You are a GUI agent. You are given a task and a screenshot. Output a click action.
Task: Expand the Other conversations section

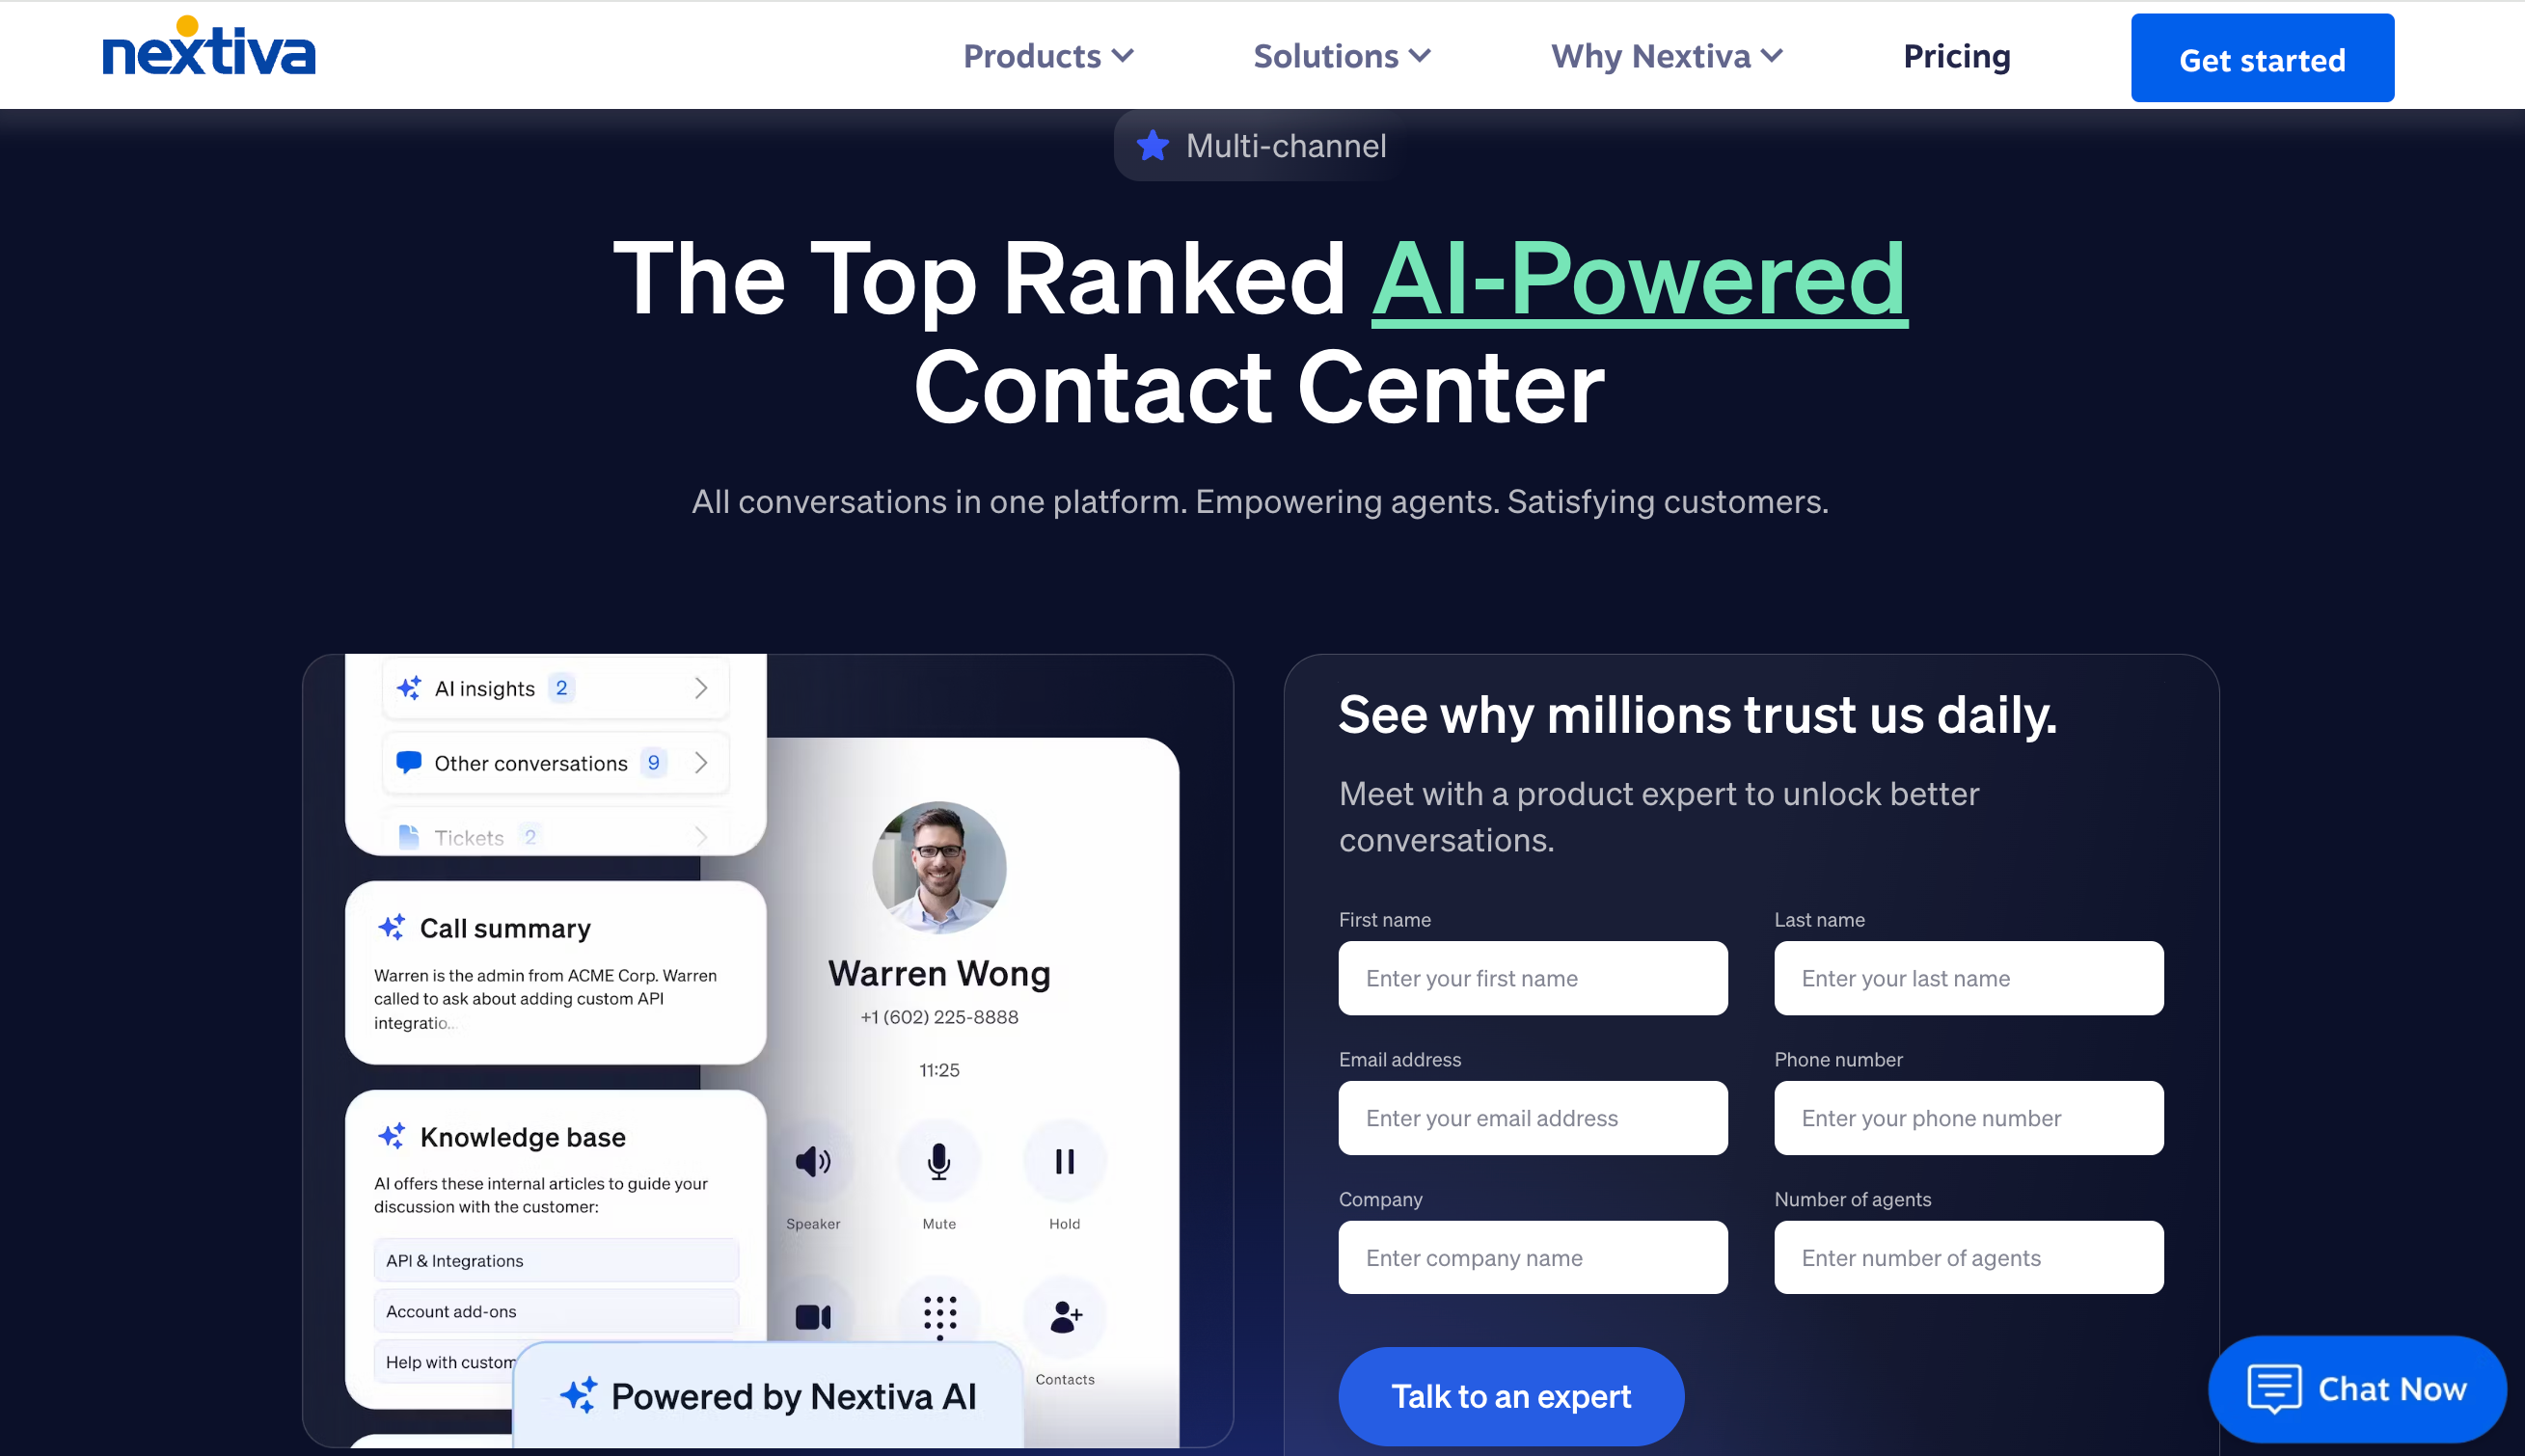tap(702, 763)
